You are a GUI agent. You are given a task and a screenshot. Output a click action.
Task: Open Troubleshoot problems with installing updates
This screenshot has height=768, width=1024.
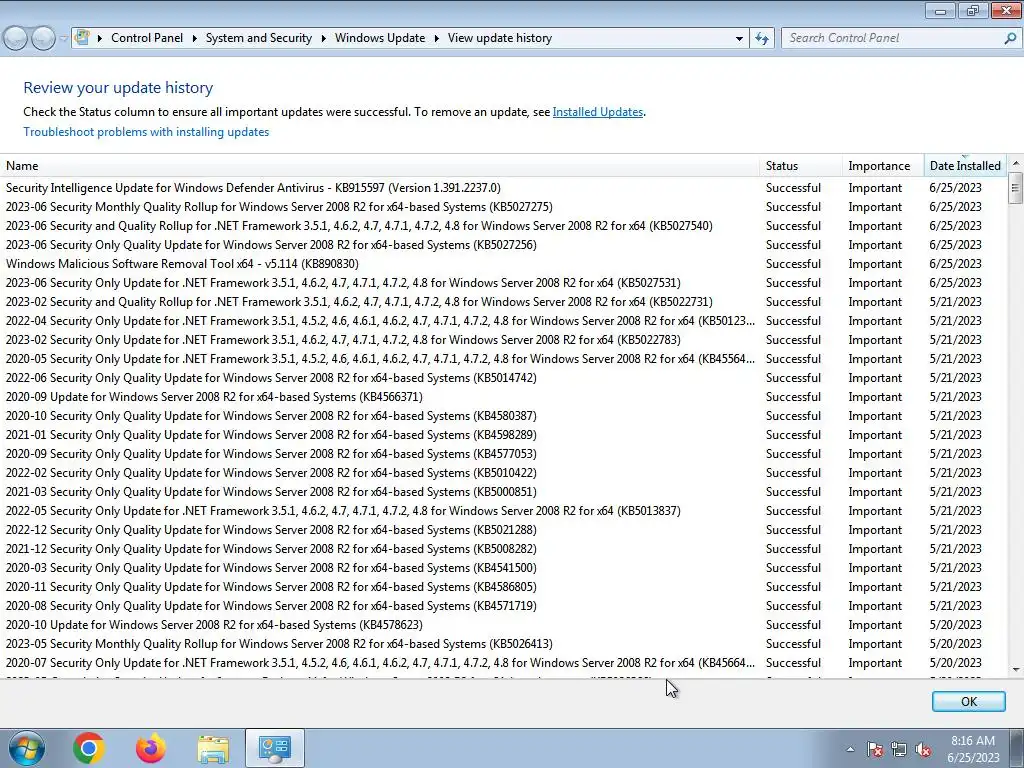(146, 132)
